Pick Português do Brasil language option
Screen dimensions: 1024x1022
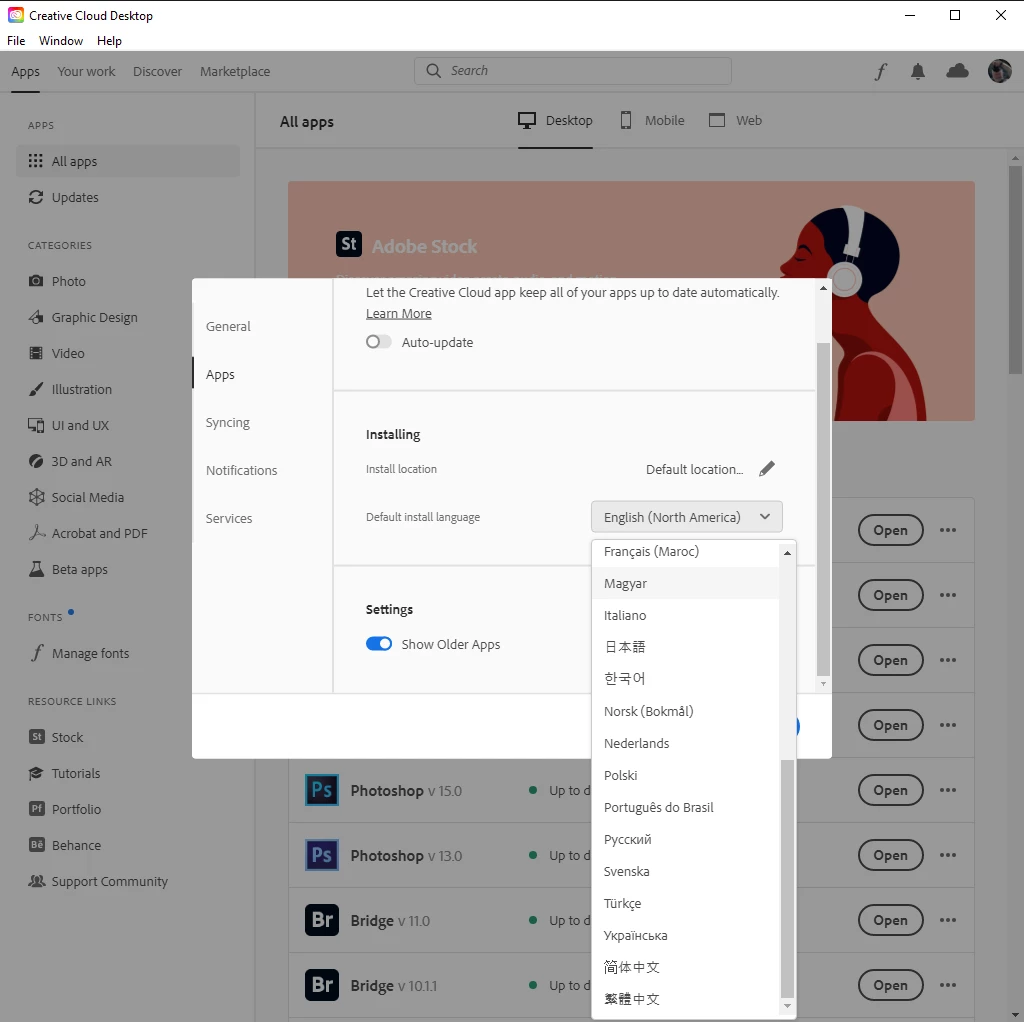686,807
